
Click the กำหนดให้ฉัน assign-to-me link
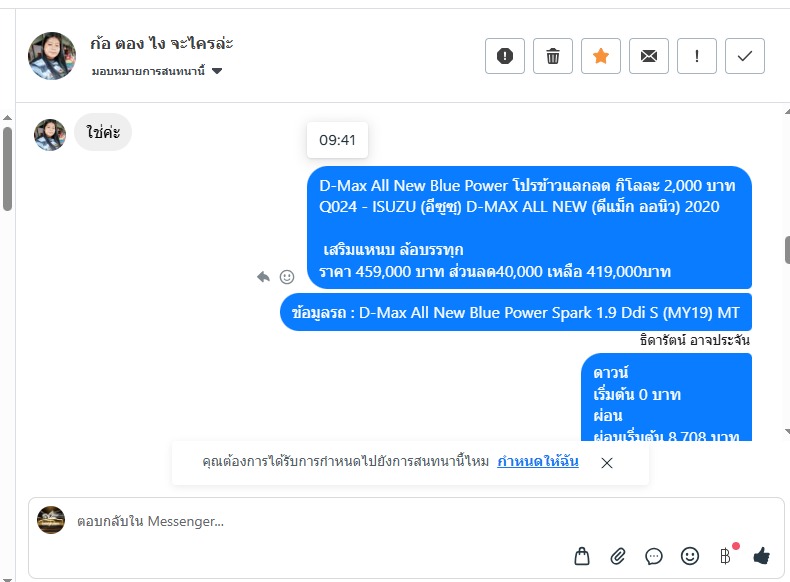[x=538, y=461]
